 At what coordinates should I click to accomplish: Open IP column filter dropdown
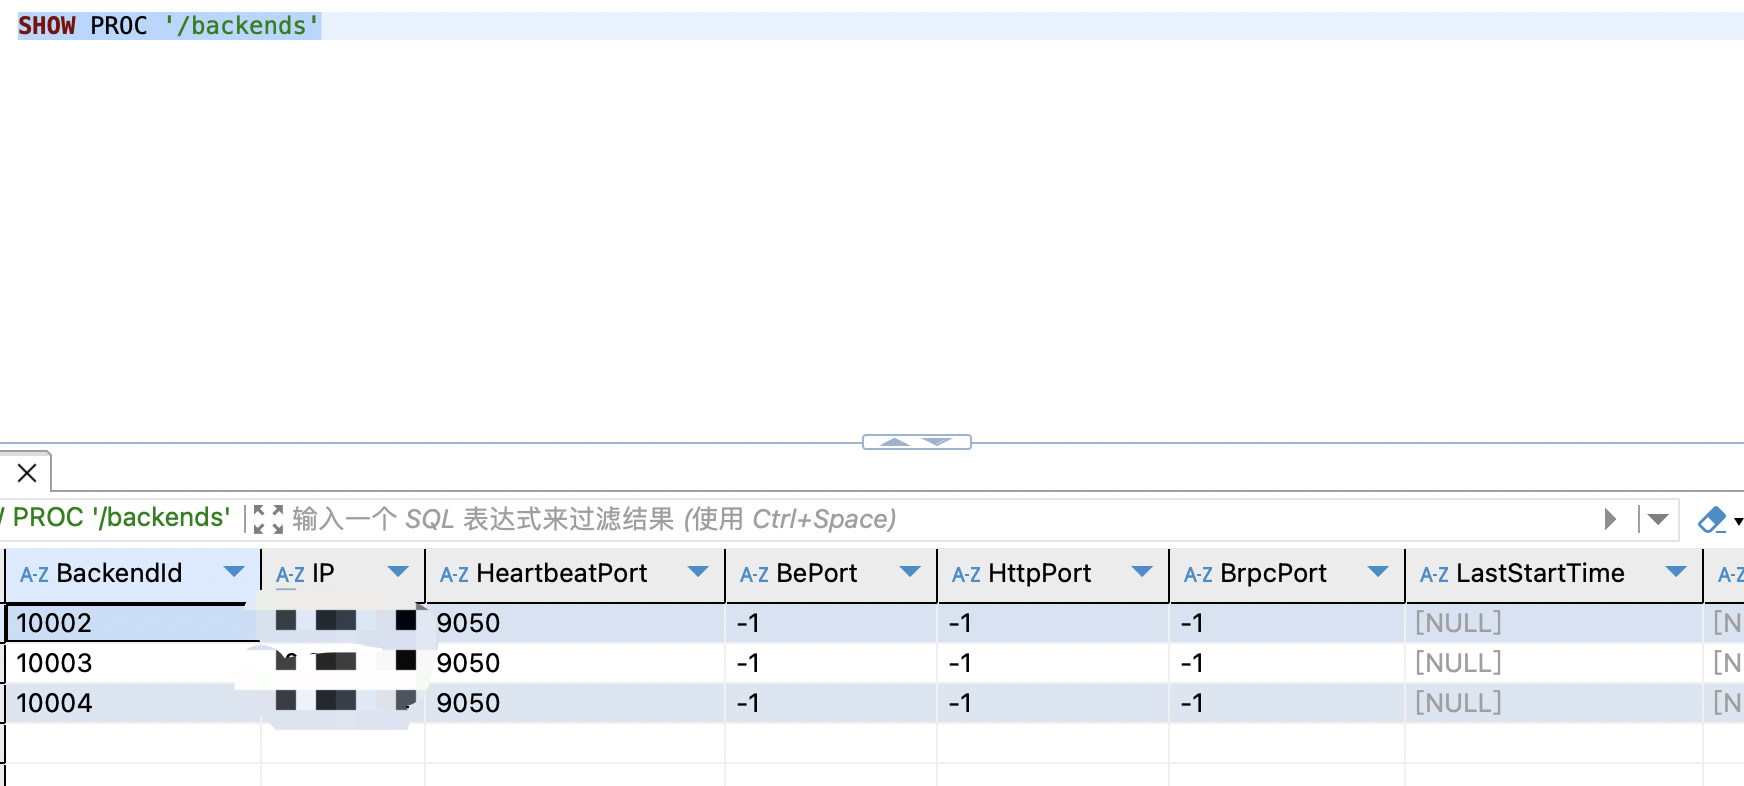point(398,572)
